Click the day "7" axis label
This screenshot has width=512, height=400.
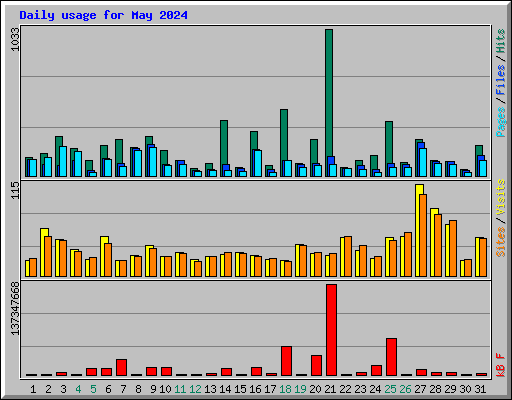tap(123, 389)
